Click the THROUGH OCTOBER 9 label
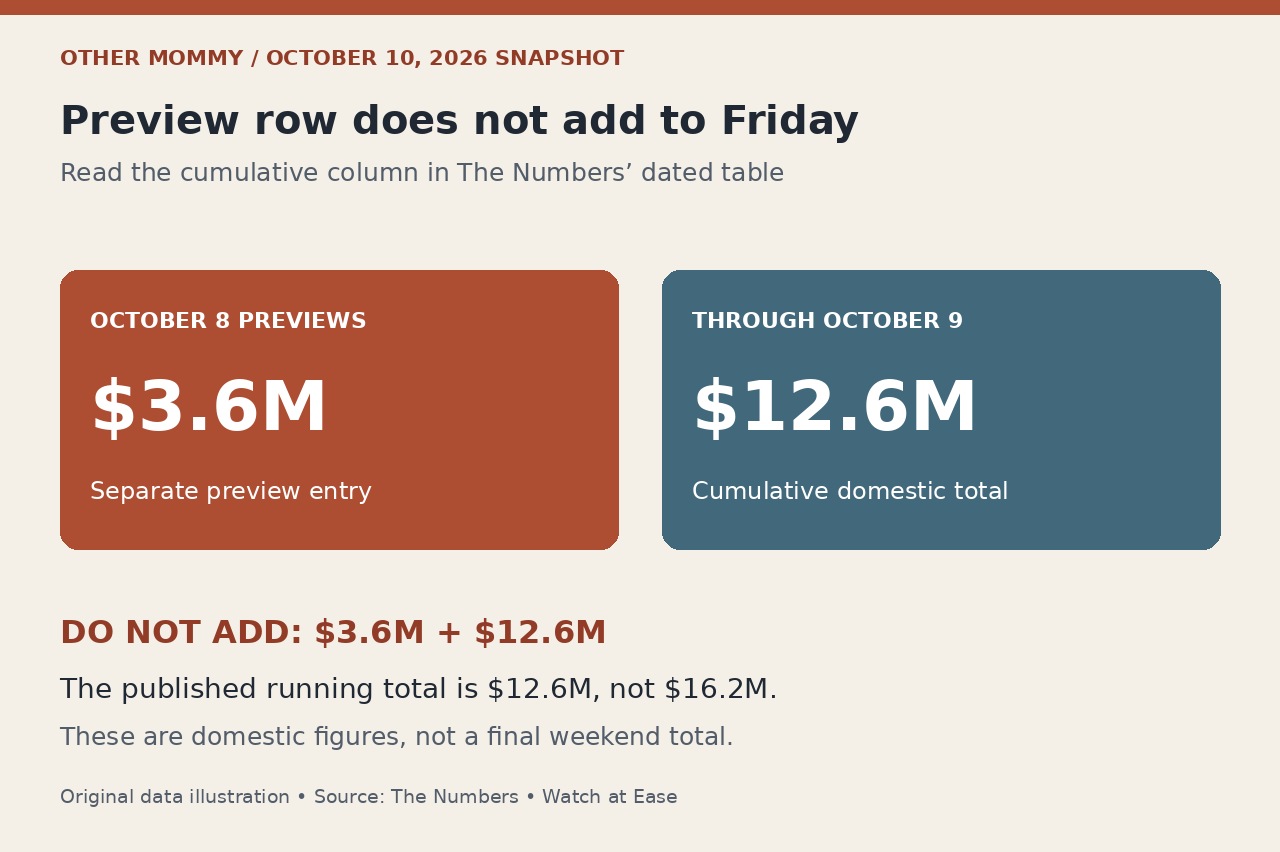Screen dimensions: 1280x852 click(x=827, y=322)
